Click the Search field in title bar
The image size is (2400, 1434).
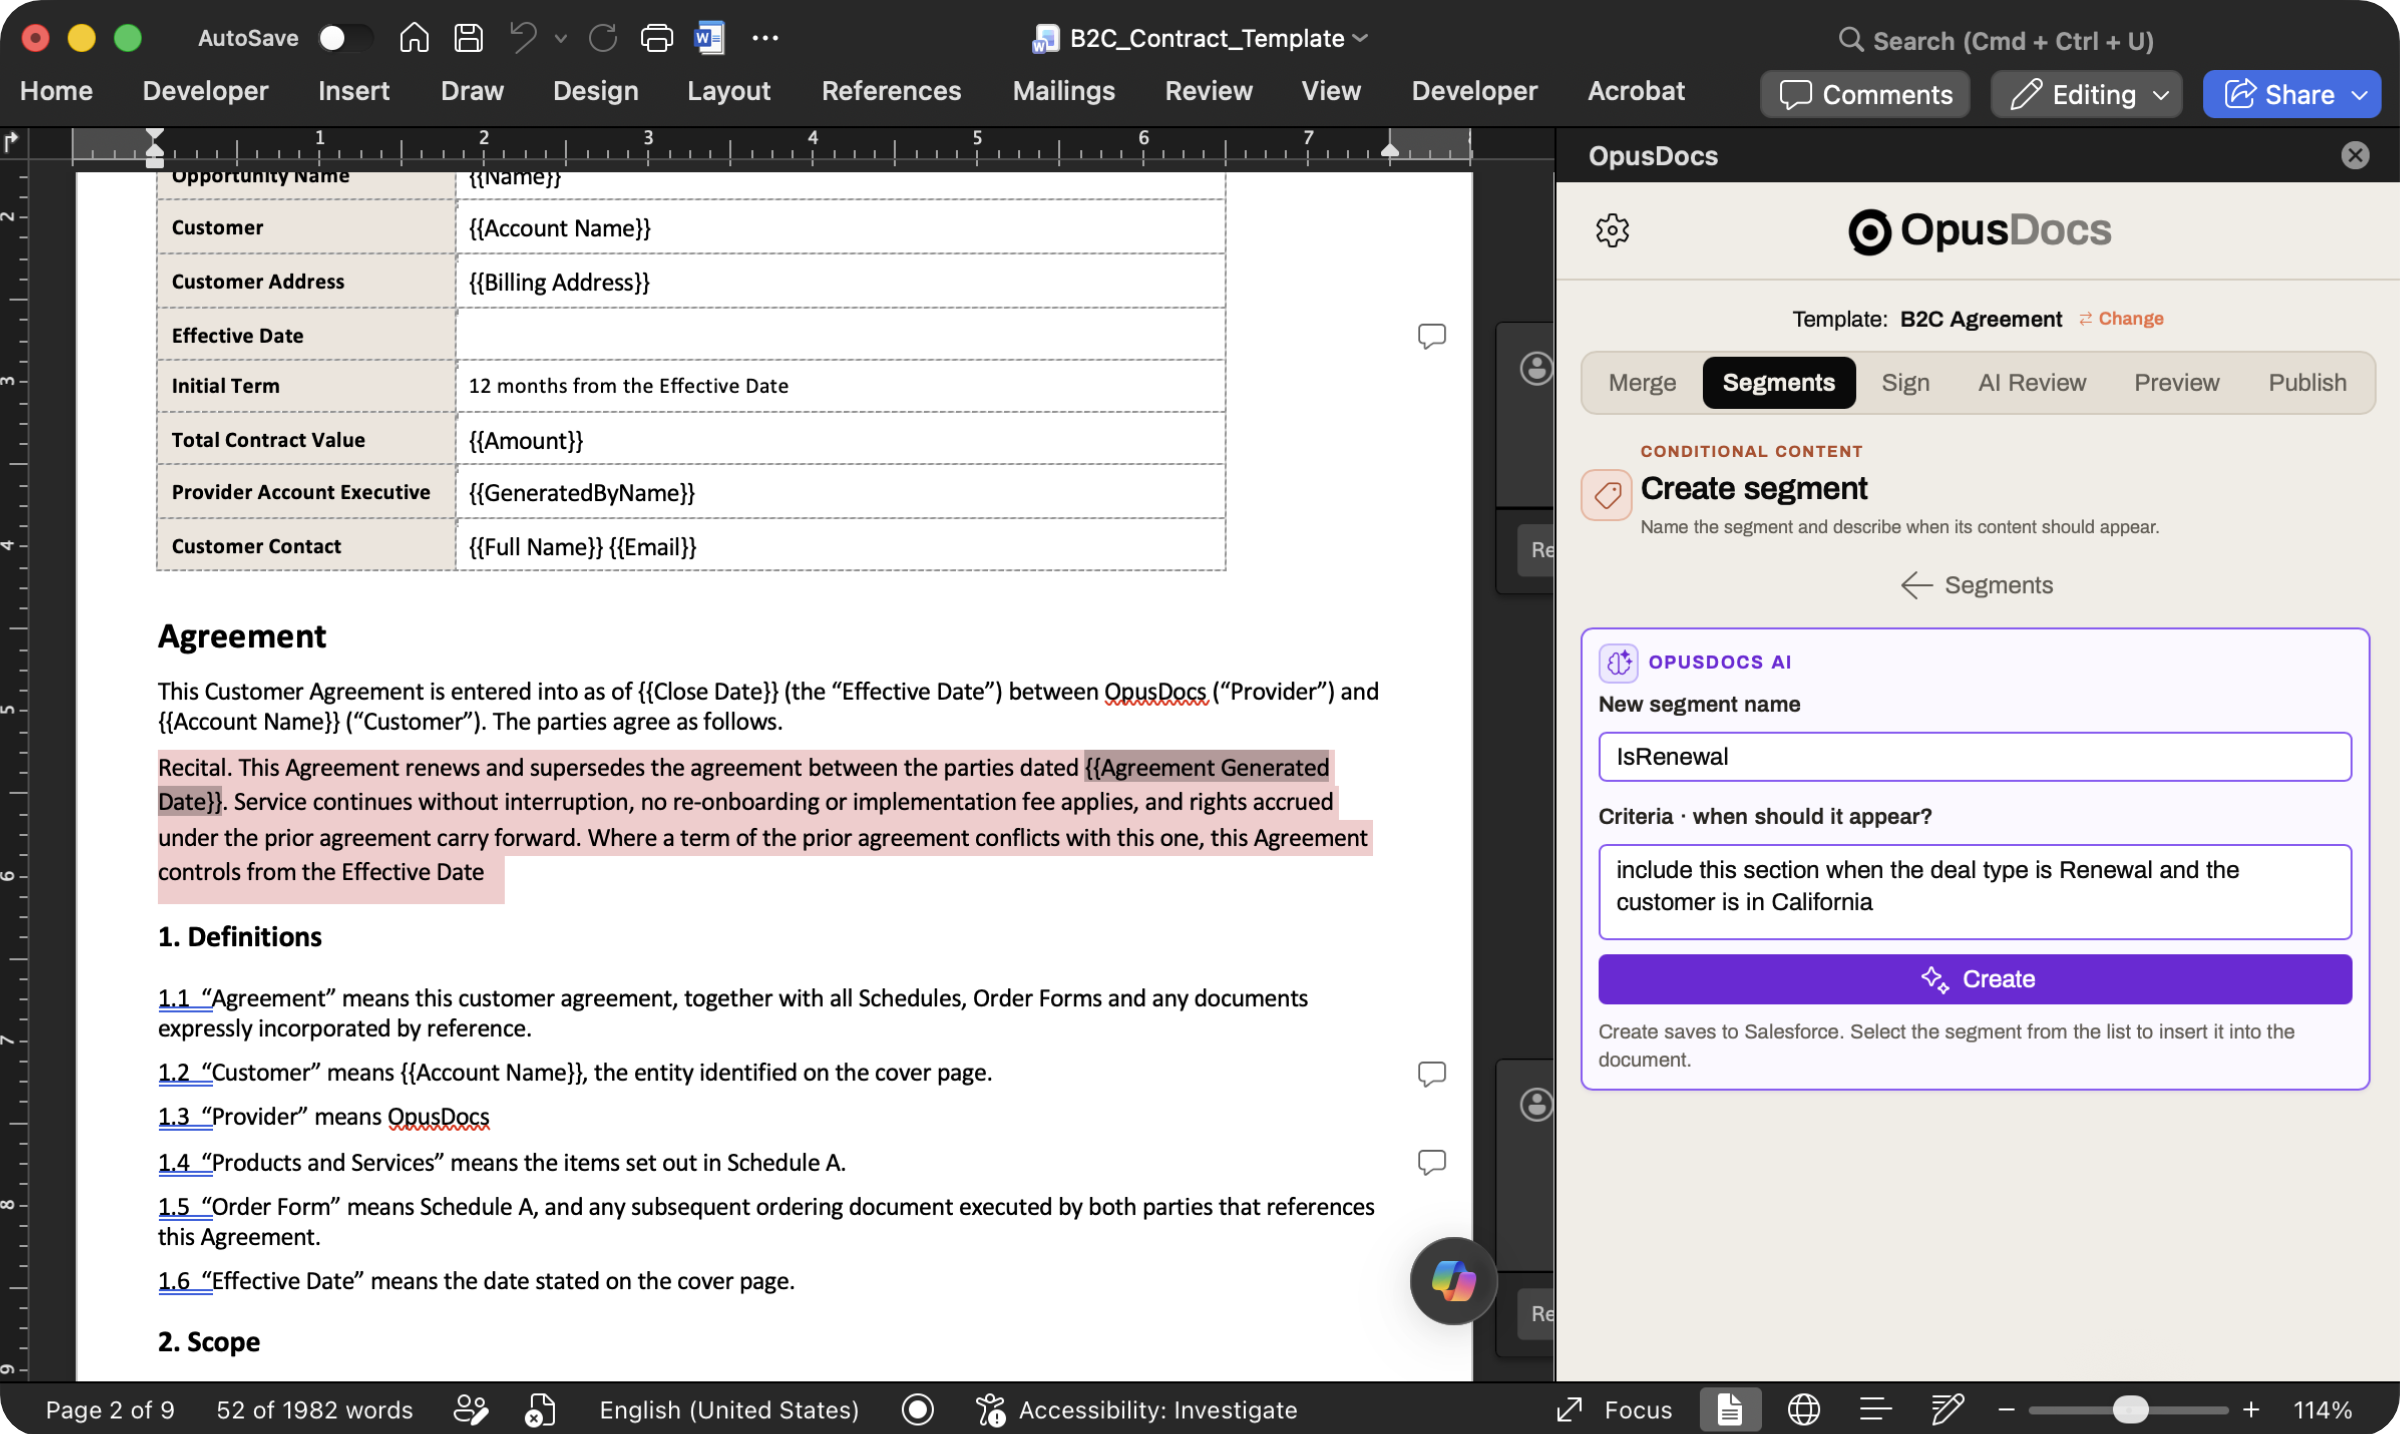[x=1996, y=40]
